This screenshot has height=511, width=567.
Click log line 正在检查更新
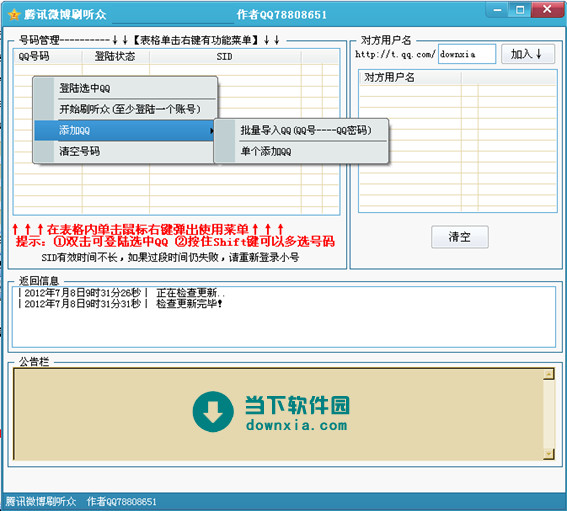(122, 293)
